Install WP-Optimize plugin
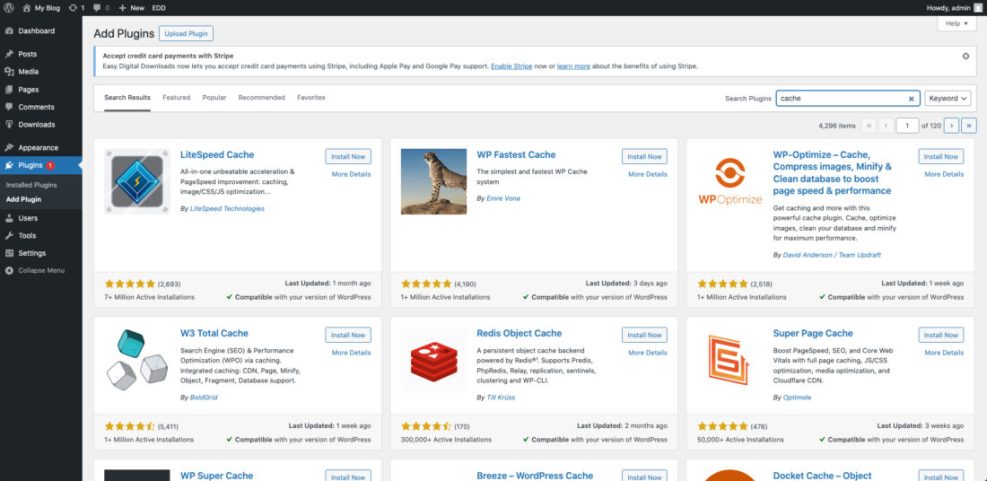 941,156
